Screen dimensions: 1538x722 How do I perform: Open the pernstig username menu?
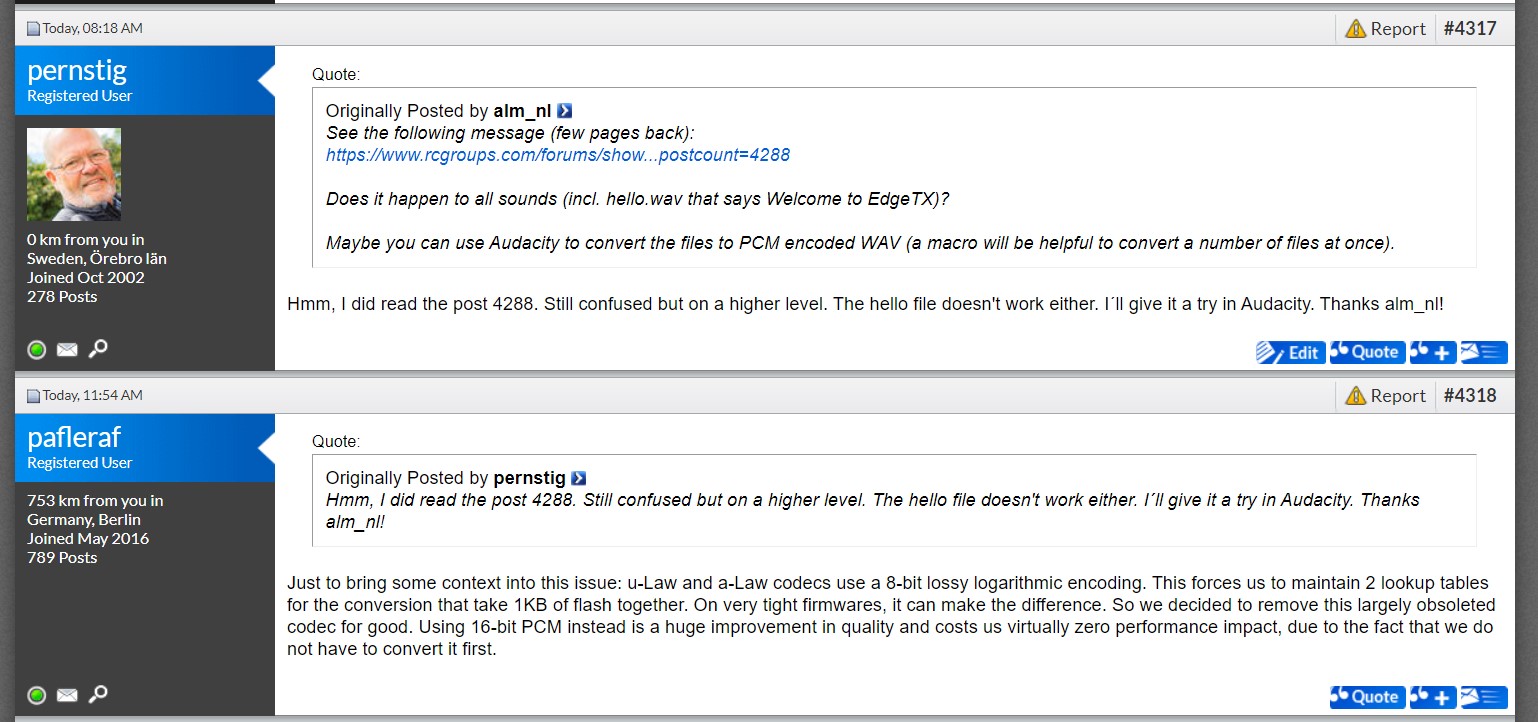(77, 70)
